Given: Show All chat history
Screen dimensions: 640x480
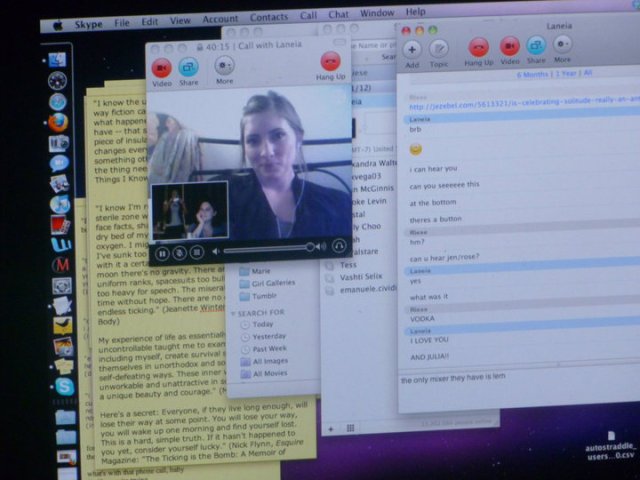Looking at the screenshot, I should tap(588, 73).
